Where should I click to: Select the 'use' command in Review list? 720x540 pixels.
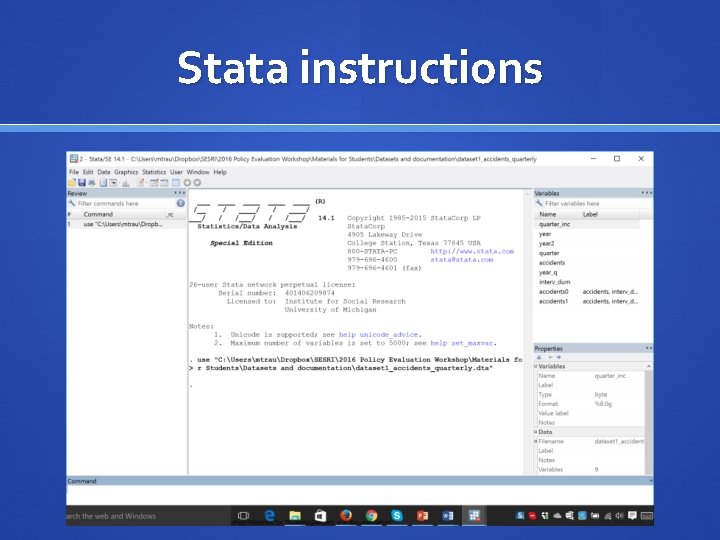click(x=127, y=225)
